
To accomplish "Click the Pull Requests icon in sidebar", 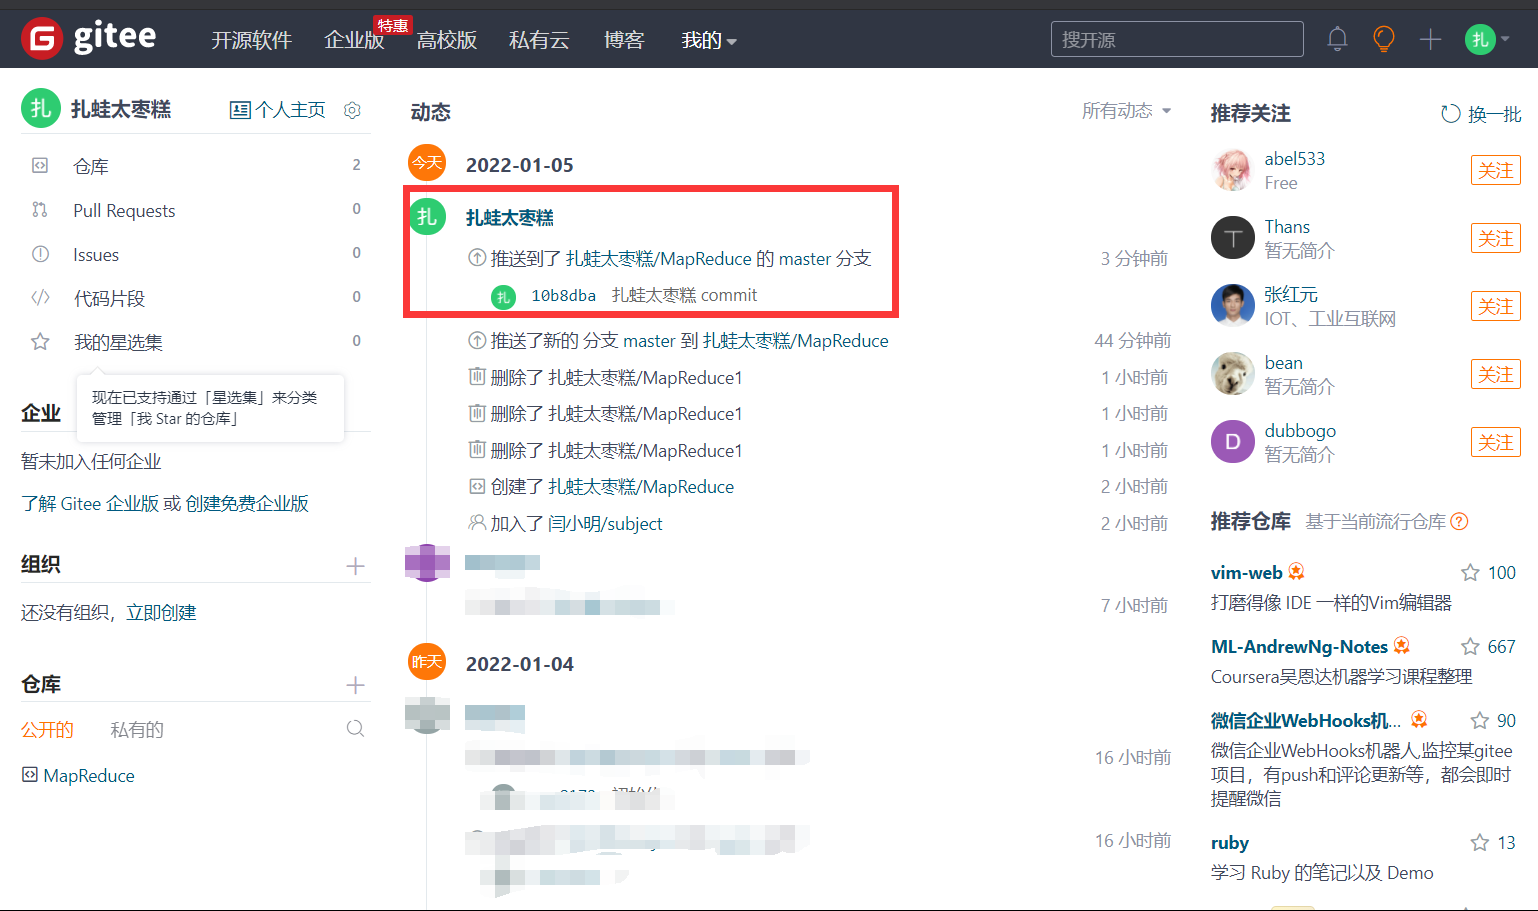I will point(40,209).
